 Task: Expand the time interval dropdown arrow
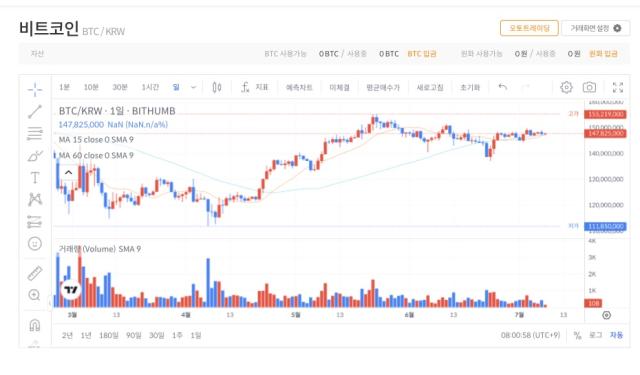pos(193,87)
